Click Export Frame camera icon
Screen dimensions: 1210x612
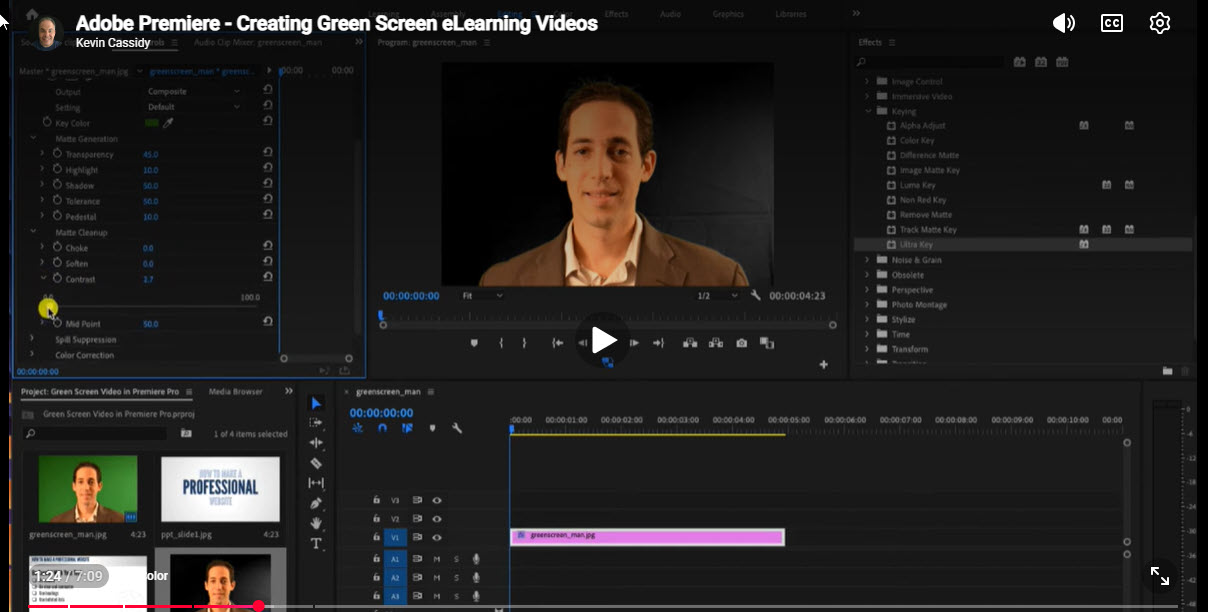pyautogui.click(x=741, y=343)
